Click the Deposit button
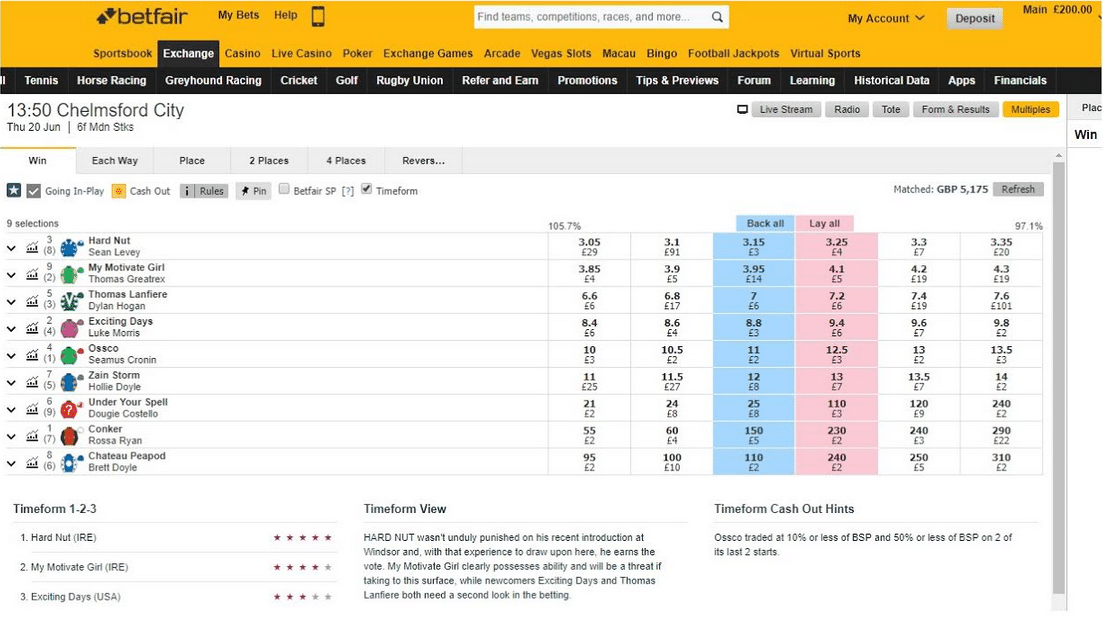Image resolution: width=1103 pixels, height=620 pixels. (x=975, y=18)
